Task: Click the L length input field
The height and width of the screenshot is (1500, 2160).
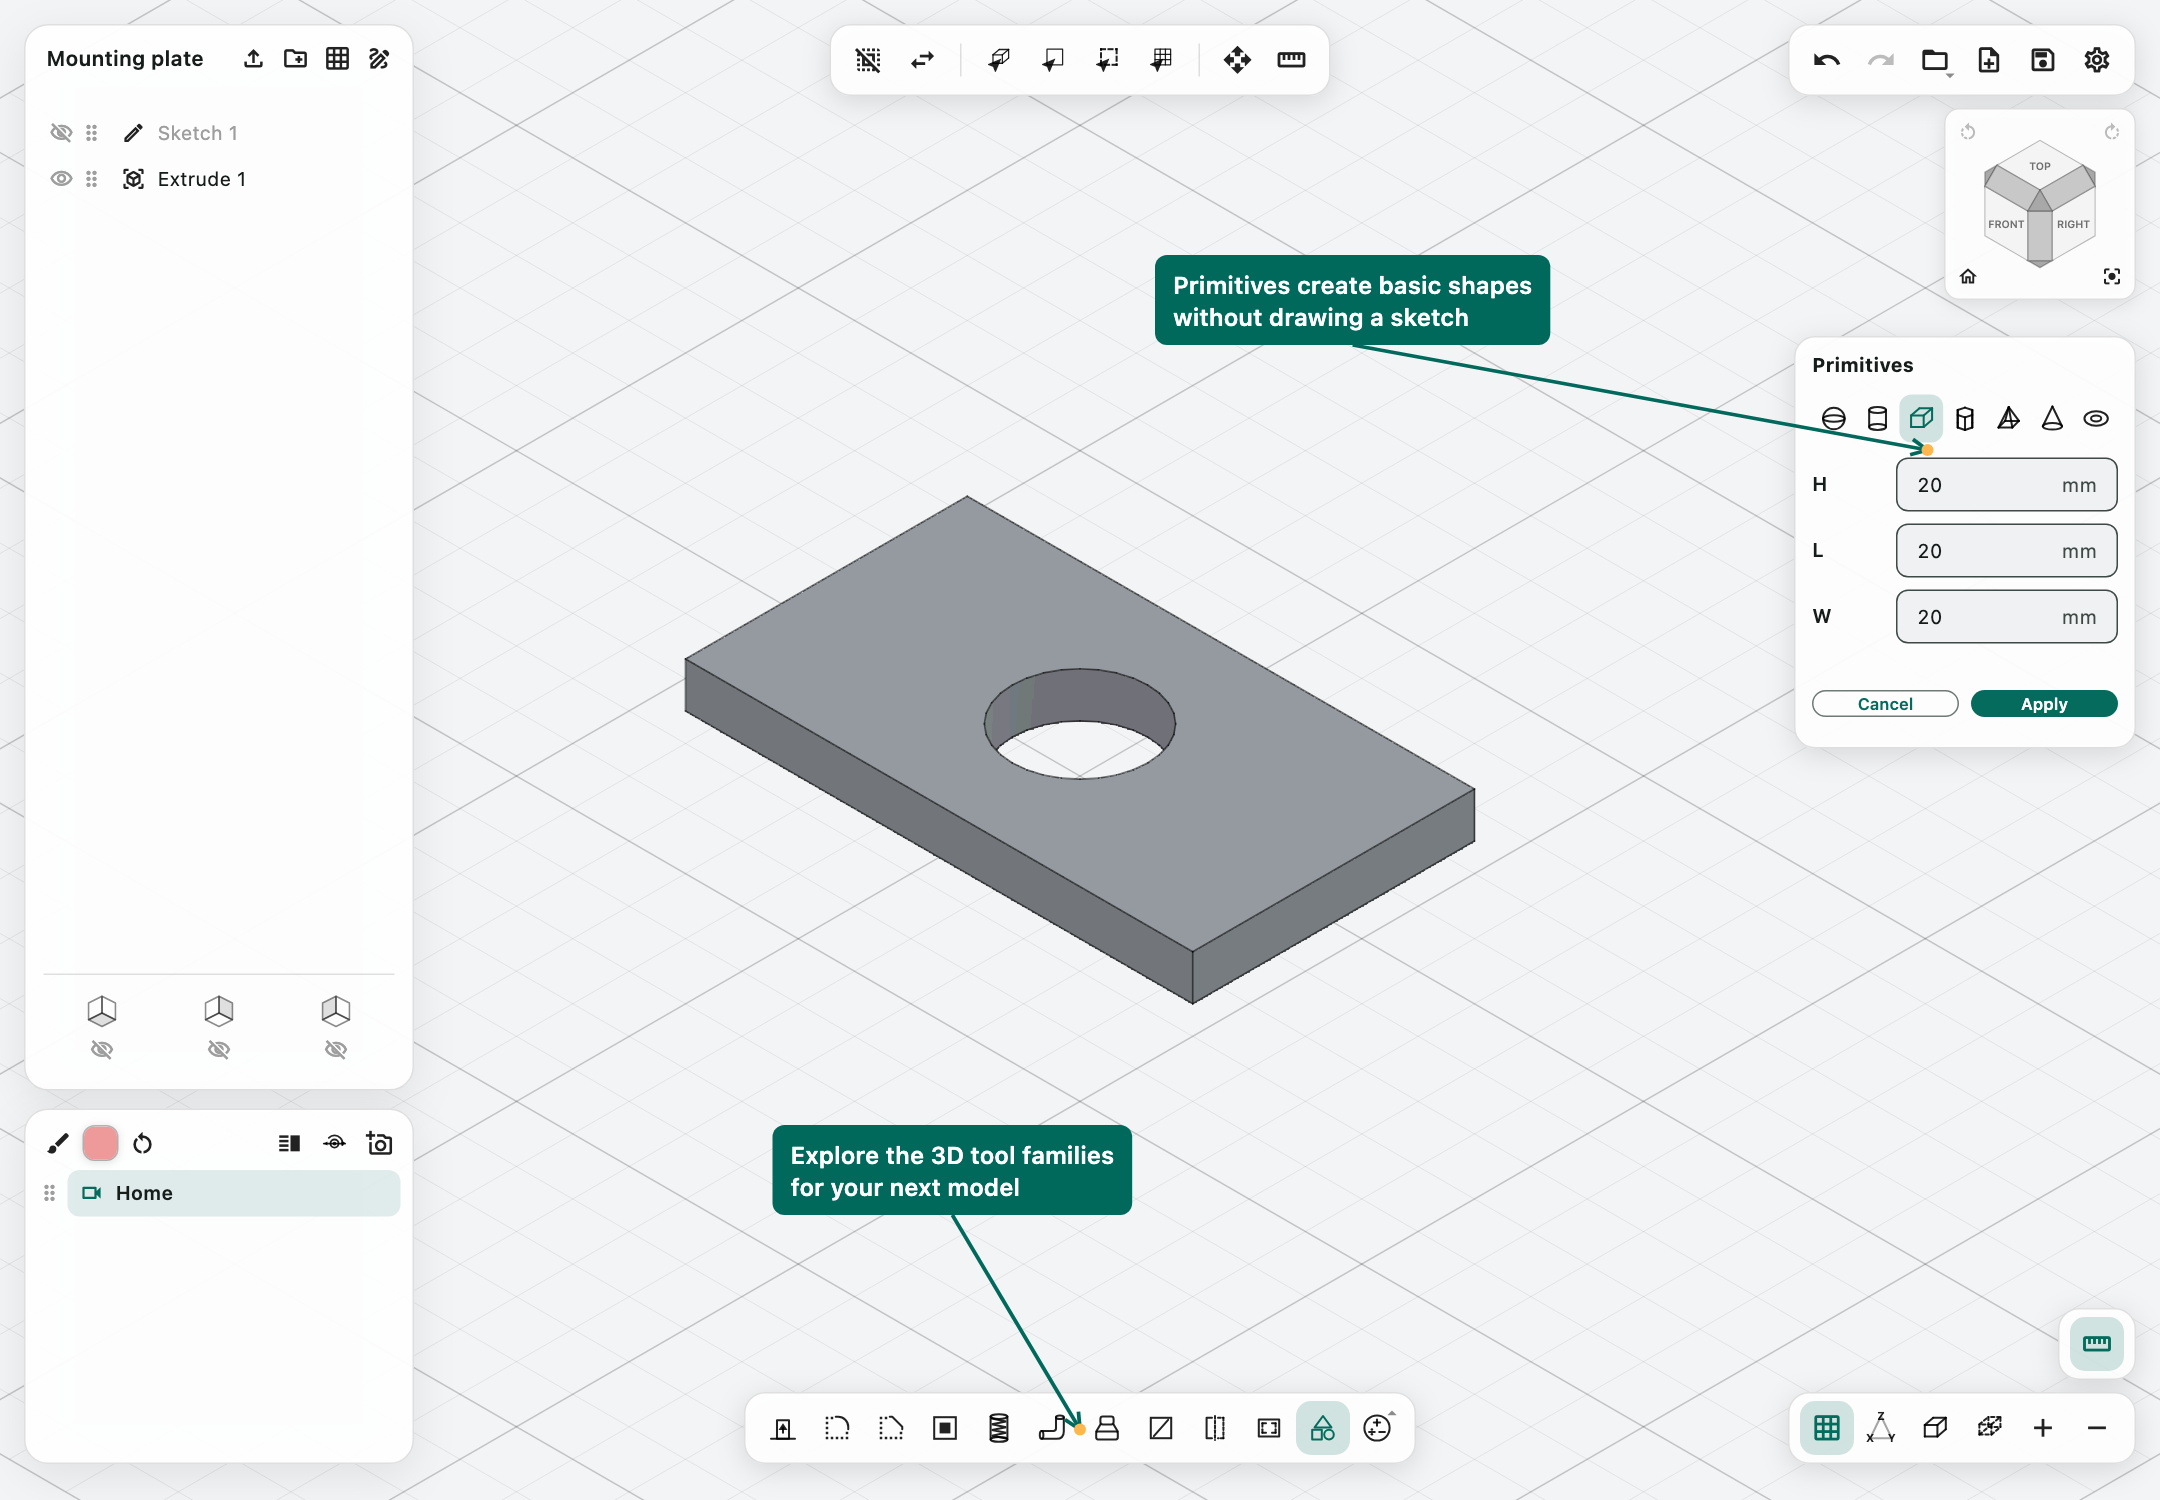Action: pos(2006,551)
